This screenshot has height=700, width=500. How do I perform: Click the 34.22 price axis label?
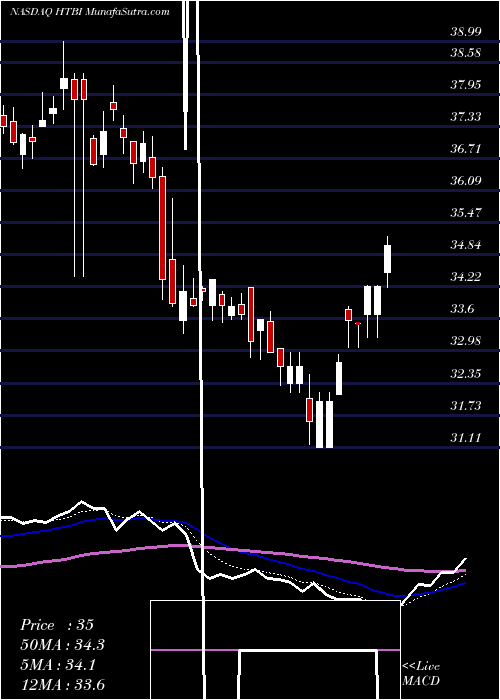[x=466, y=277]
